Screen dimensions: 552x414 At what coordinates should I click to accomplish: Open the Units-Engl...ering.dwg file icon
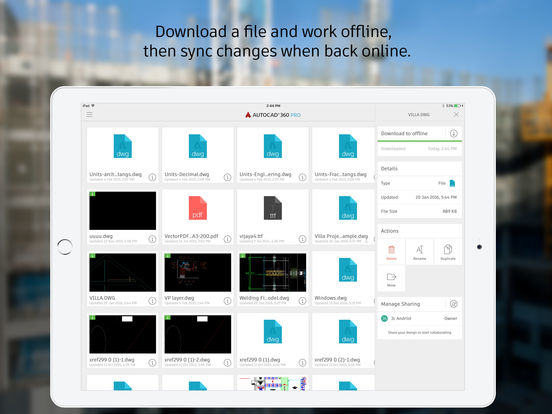[x=273, y=146]
